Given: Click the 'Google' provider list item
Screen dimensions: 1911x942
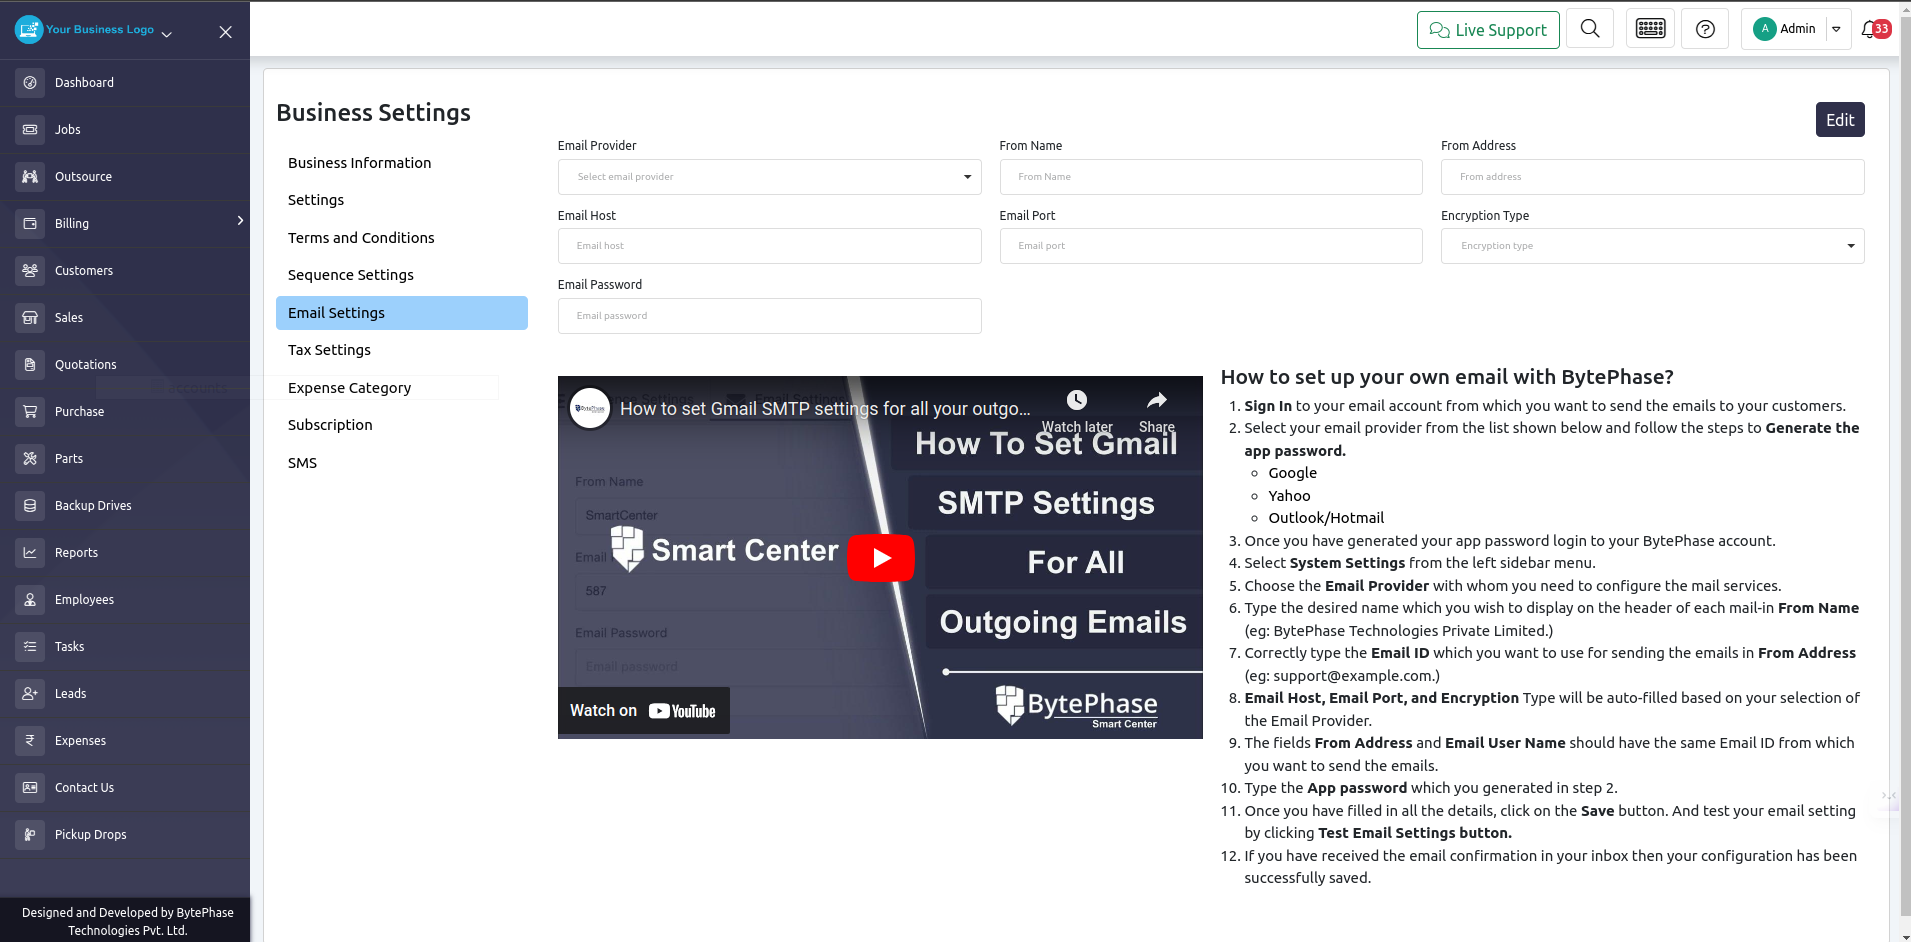Looking at the screenshot, I should coord(1292,473).
